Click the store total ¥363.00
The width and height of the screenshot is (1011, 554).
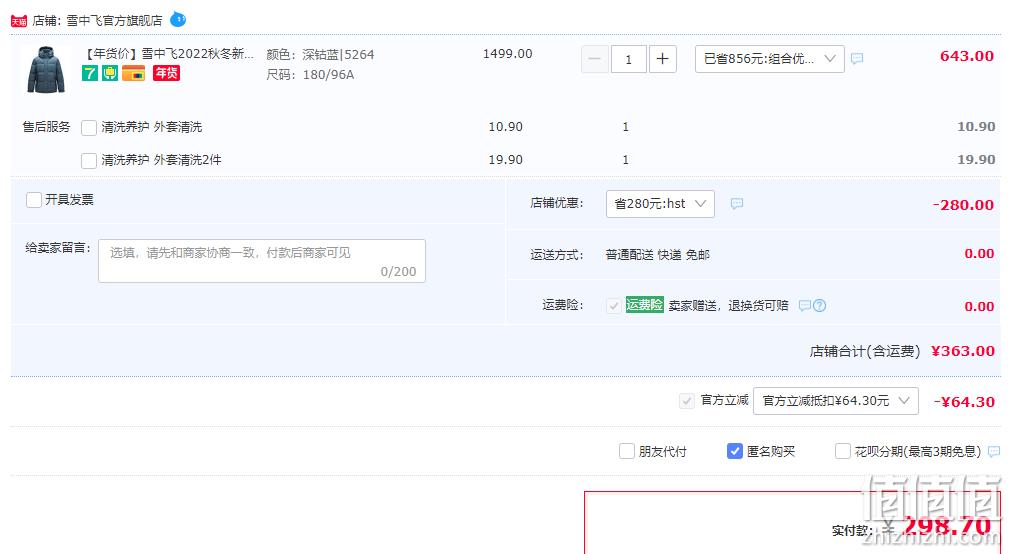click(963, 351)
